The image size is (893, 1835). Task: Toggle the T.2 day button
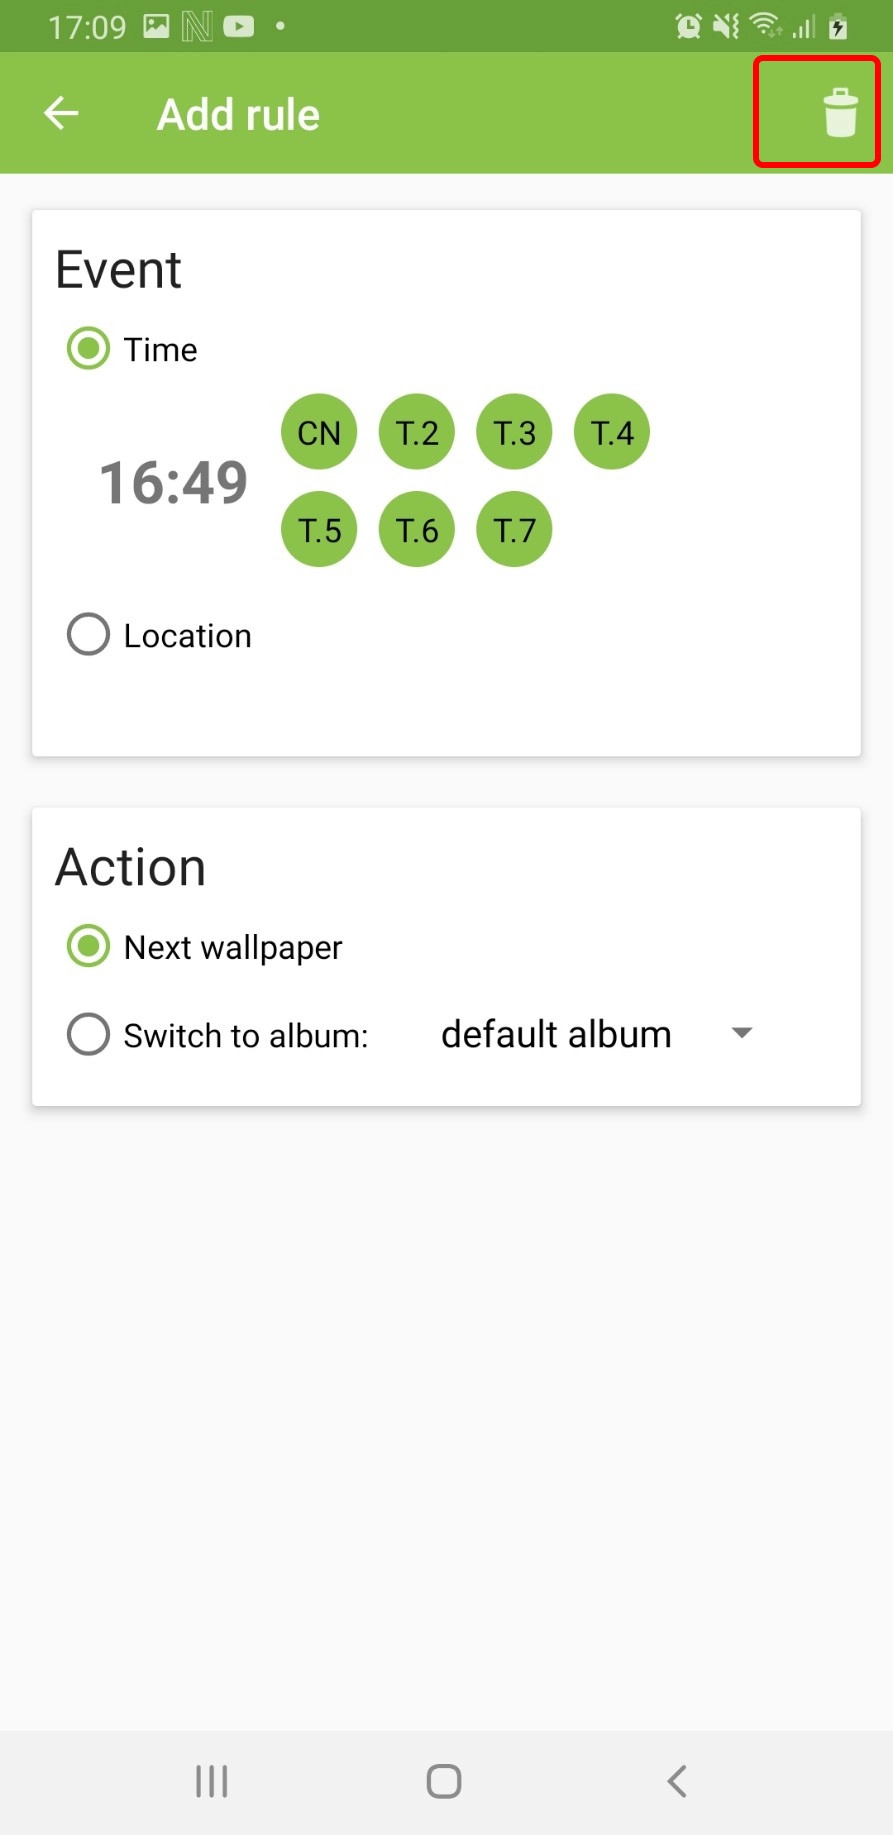tap(417, 433)
